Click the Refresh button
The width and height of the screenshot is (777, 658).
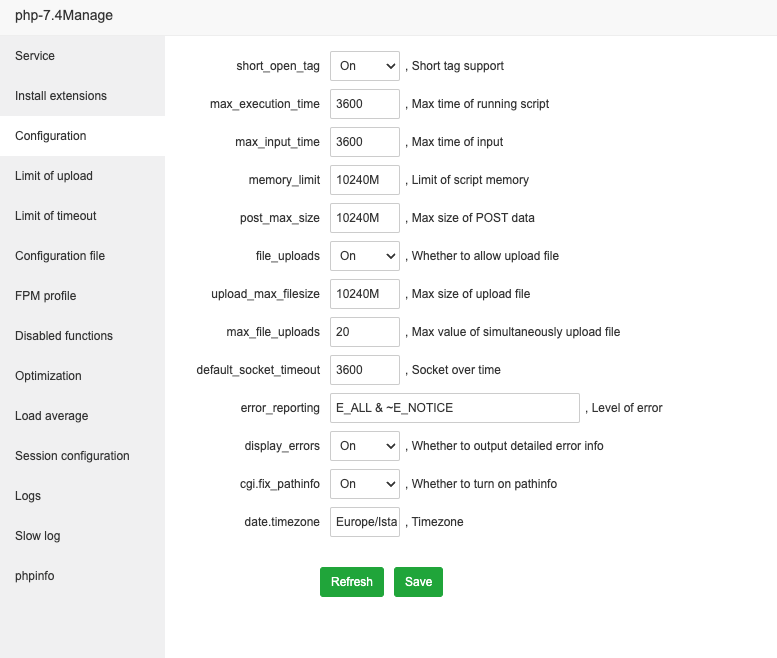tap(351, 582)
